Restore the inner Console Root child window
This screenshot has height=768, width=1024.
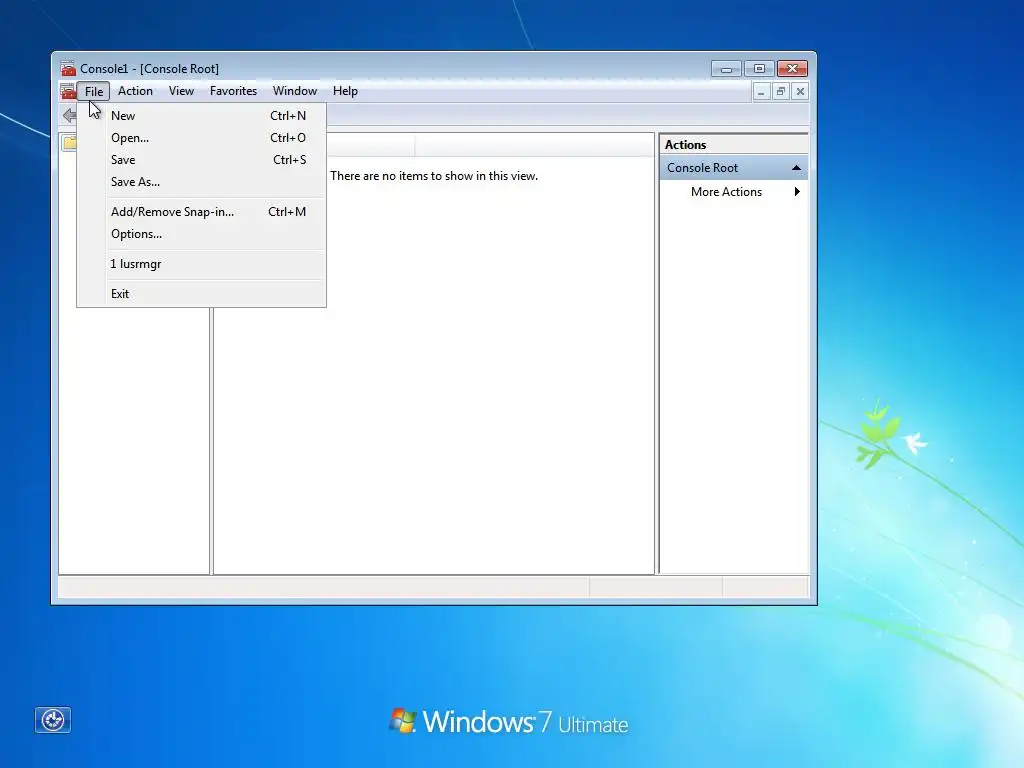coord(780,91)
